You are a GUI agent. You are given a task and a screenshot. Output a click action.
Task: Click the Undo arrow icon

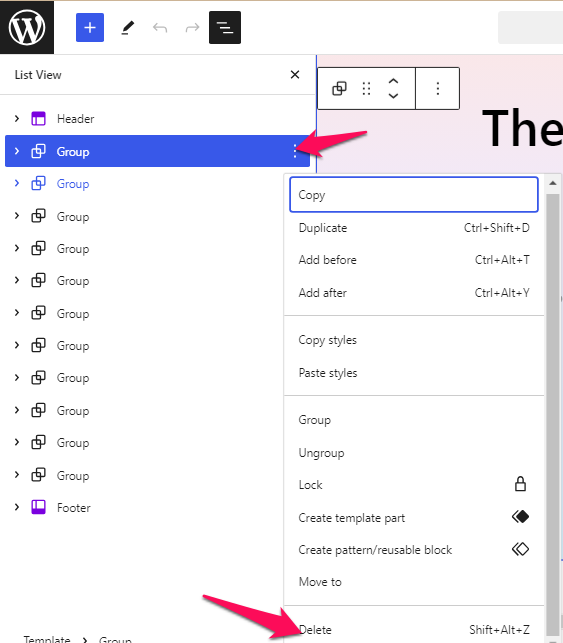click(160, 28)
